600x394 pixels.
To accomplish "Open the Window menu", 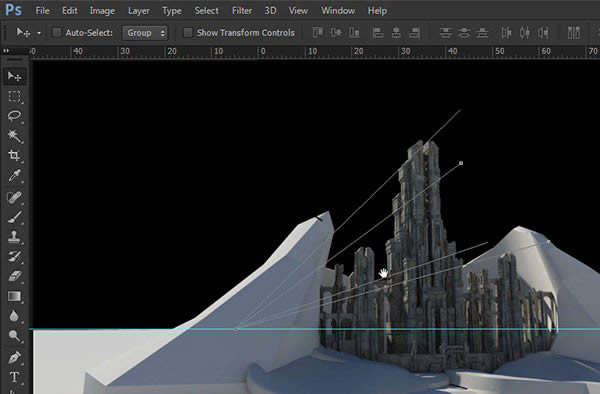I will pos(338,11).
